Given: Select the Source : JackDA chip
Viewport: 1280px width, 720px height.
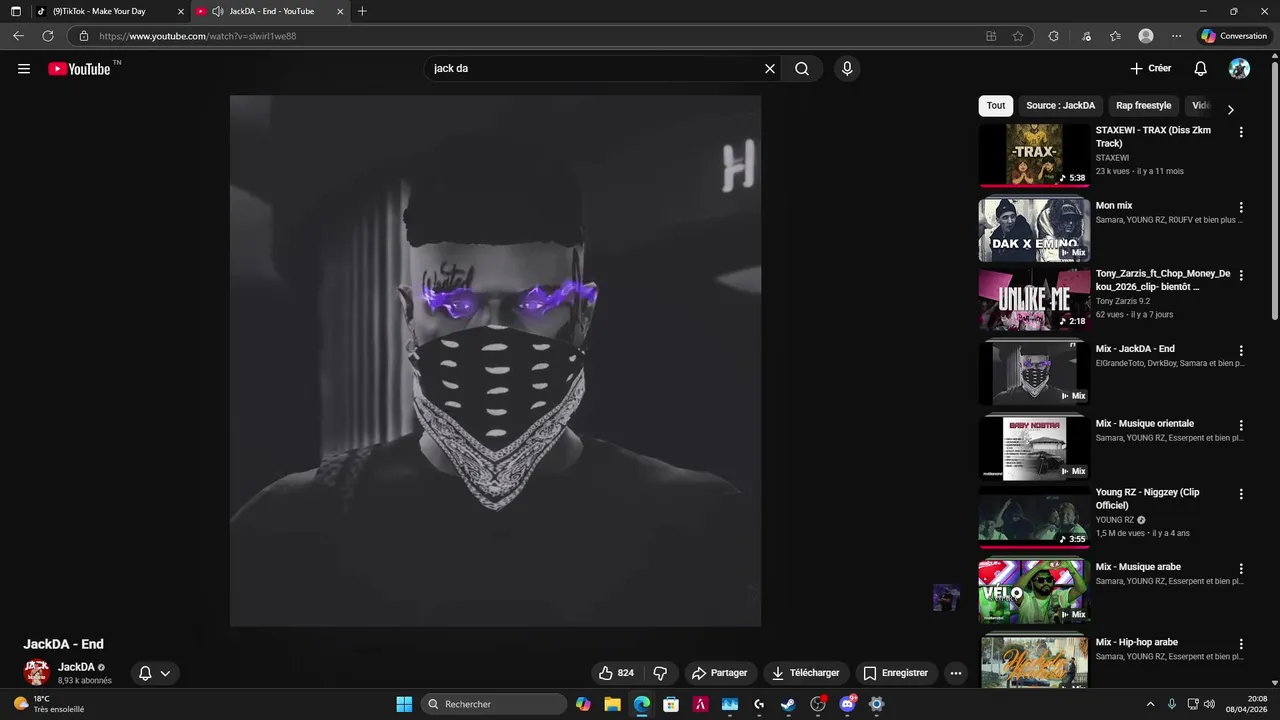Looking at the screenshot, I should coord(1060,105).
